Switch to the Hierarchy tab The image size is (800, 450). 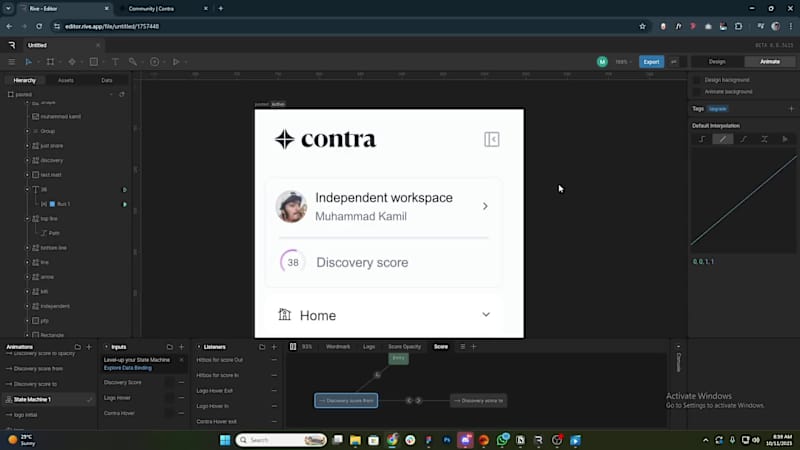pyautogui.click(x=24, y=80)
